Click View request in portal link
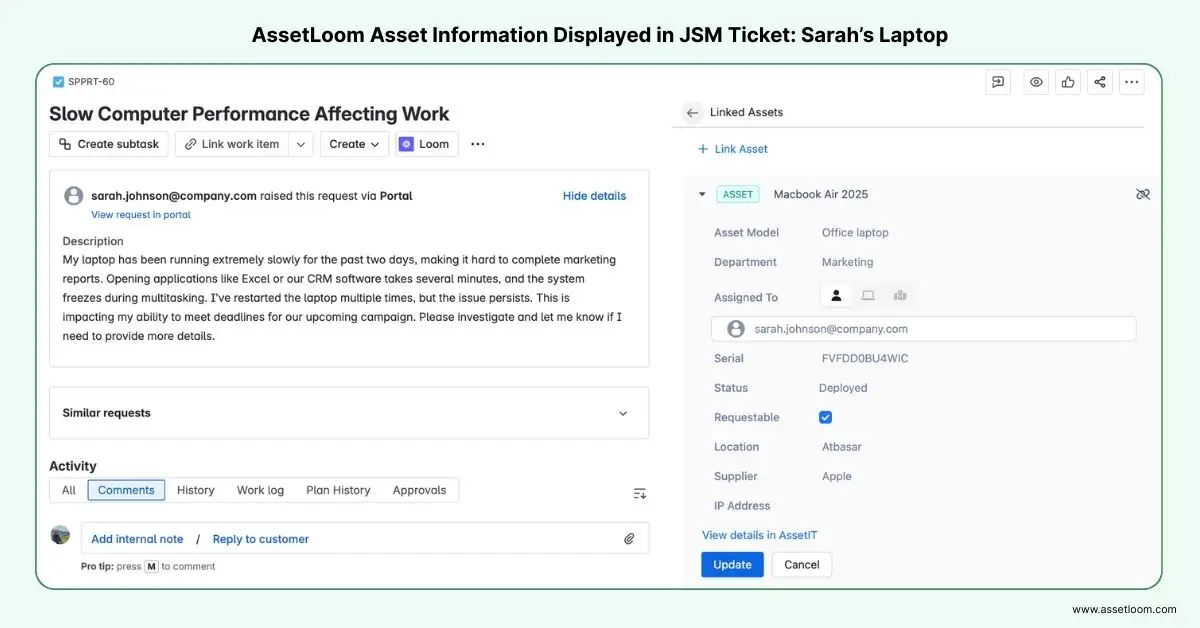The width and height of the screenshot is (1200, 628). 141,215
